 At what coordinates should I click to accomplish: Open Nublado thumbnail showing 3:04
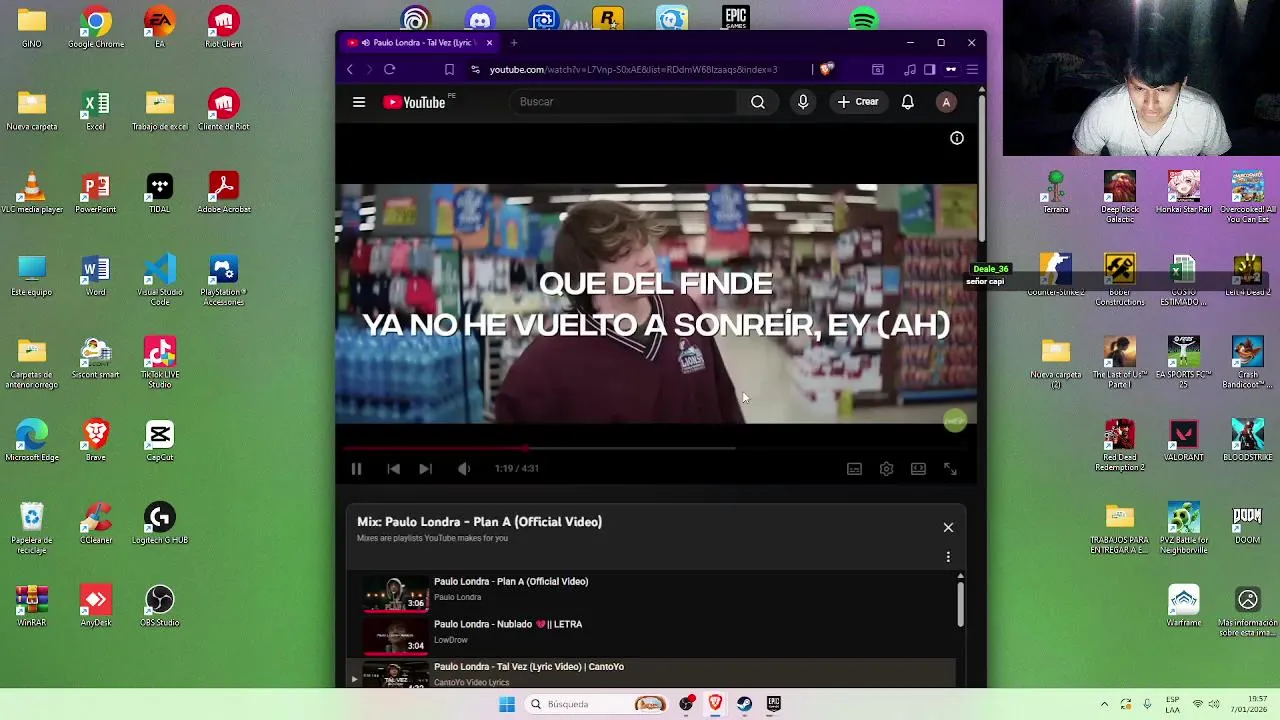click(x=394, y=636)
